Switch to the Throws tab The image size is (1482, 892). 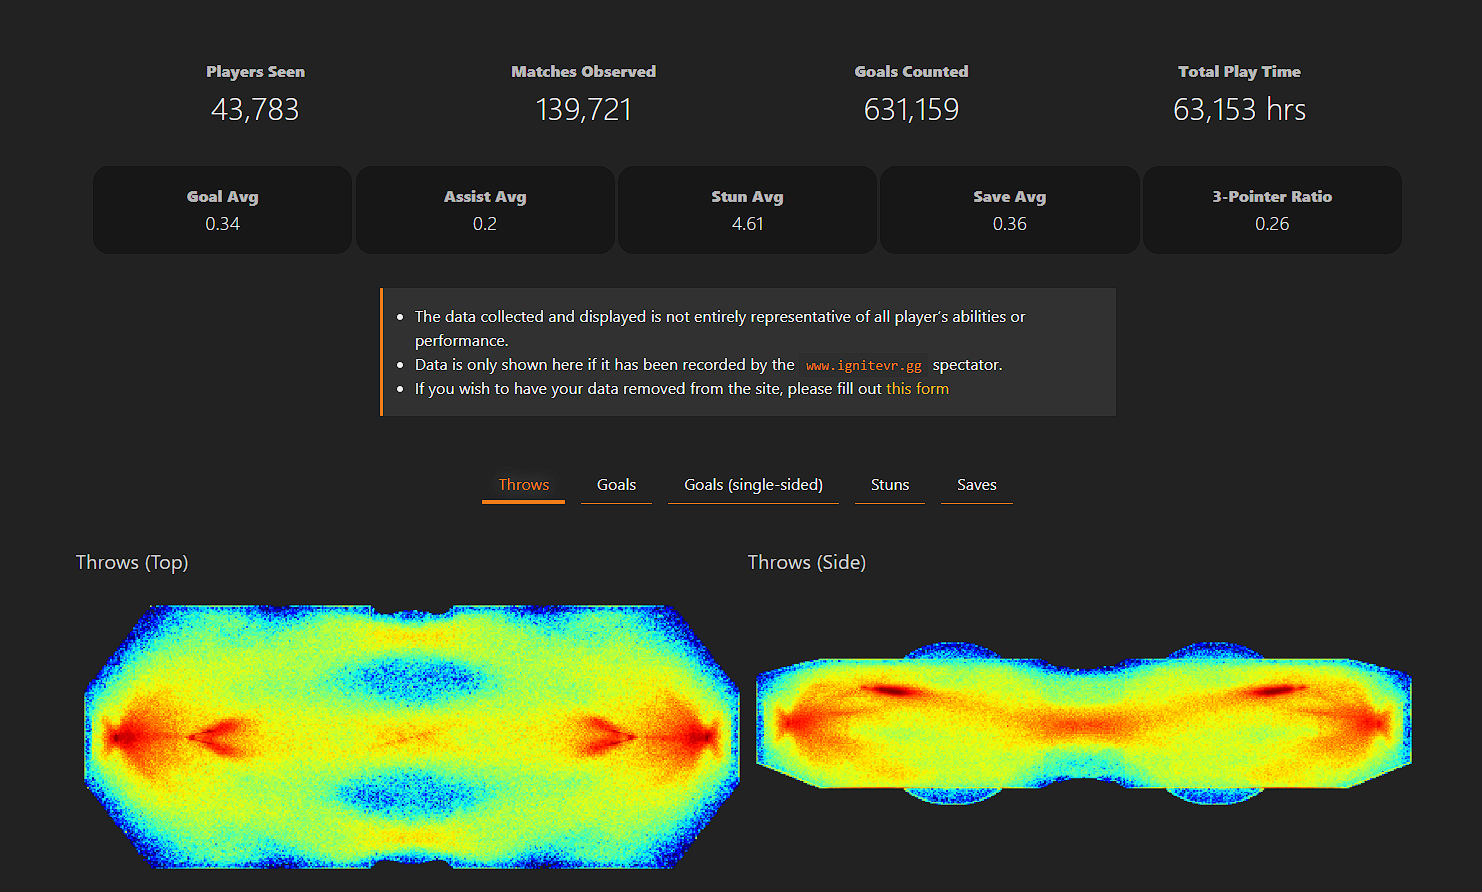coord(523,485)
